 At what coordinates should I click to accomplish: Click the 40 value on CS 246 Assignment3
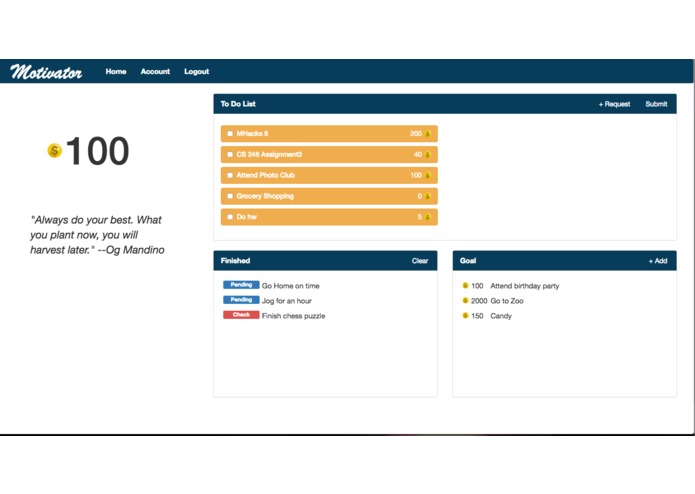[x=418, y=155]
